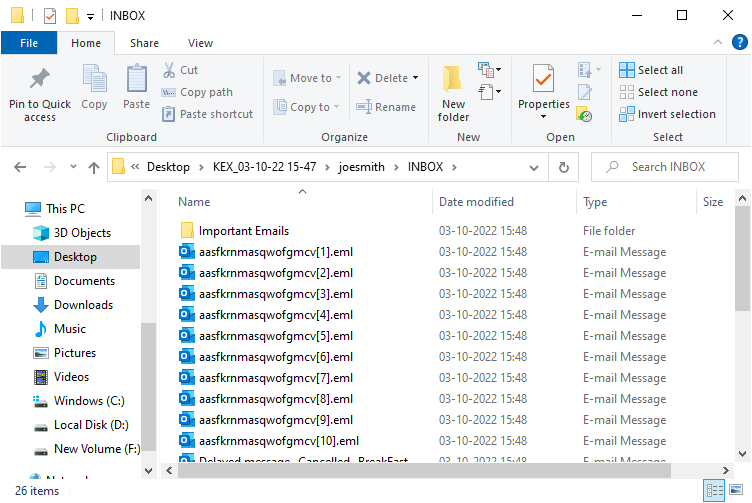Open the File tab
The image size is (752, 503).
(x=29, y=43)
